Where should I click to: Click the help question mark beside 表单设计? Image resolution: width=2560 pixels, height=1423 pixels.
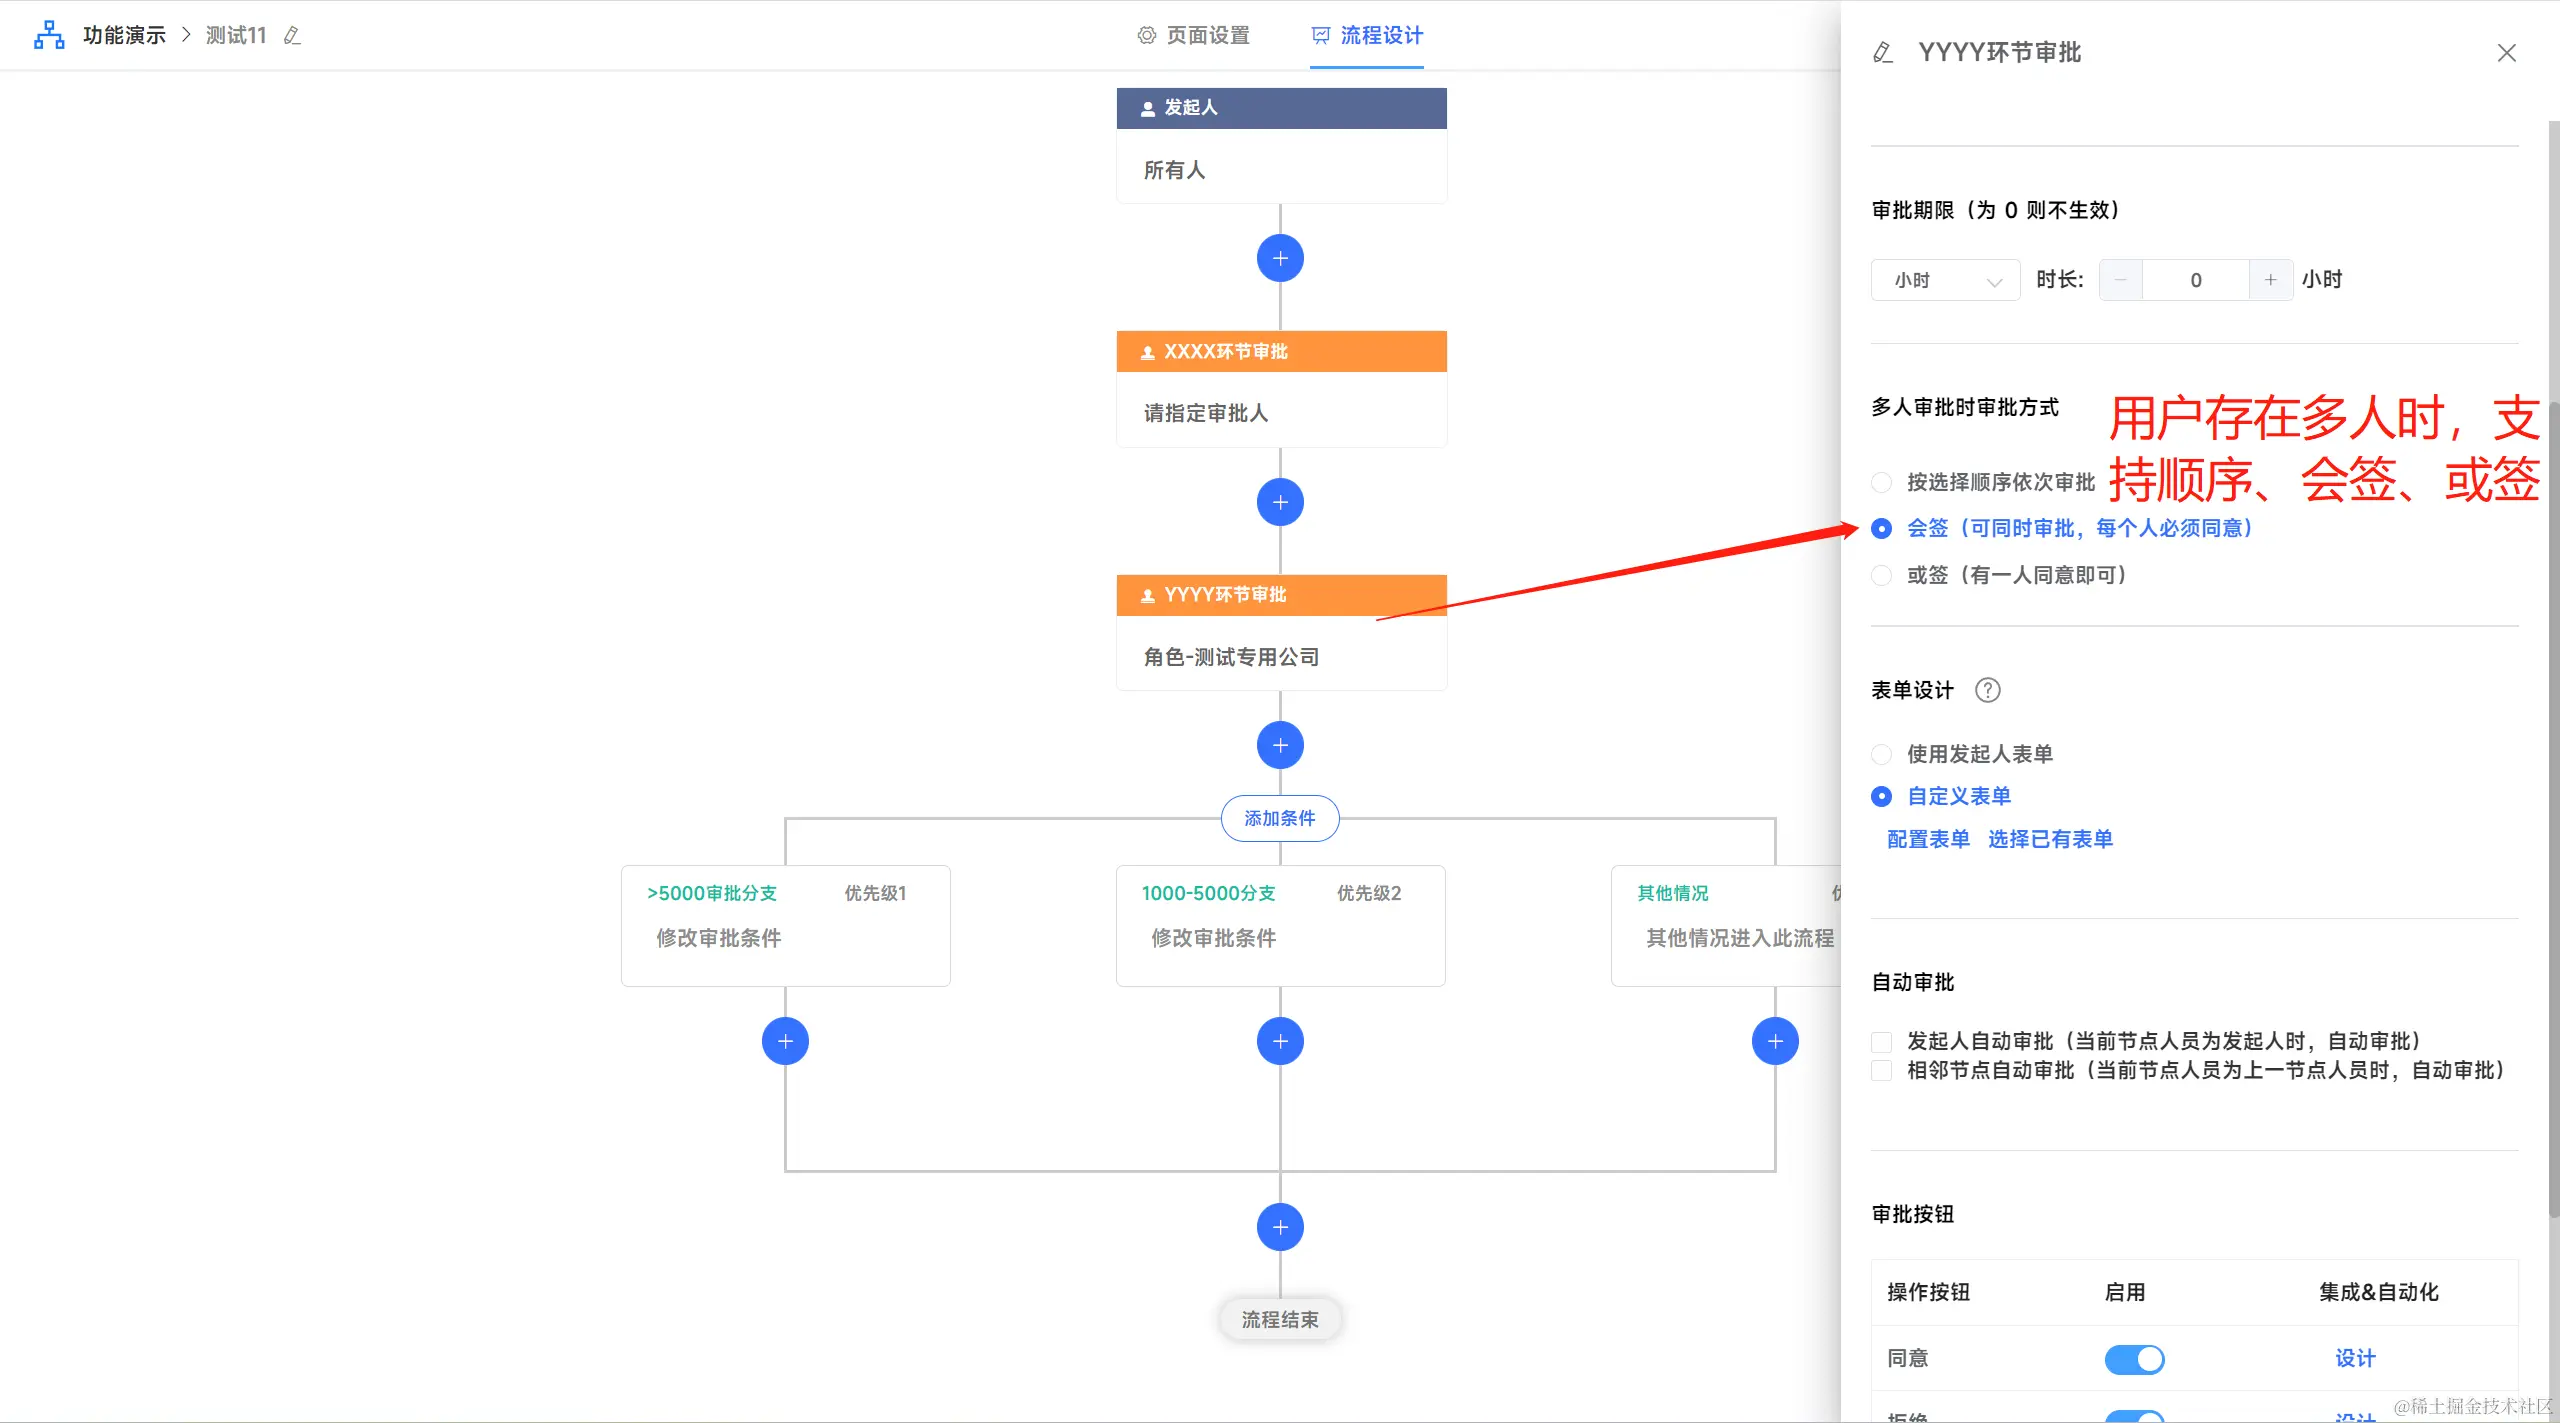click(1988, 690)
